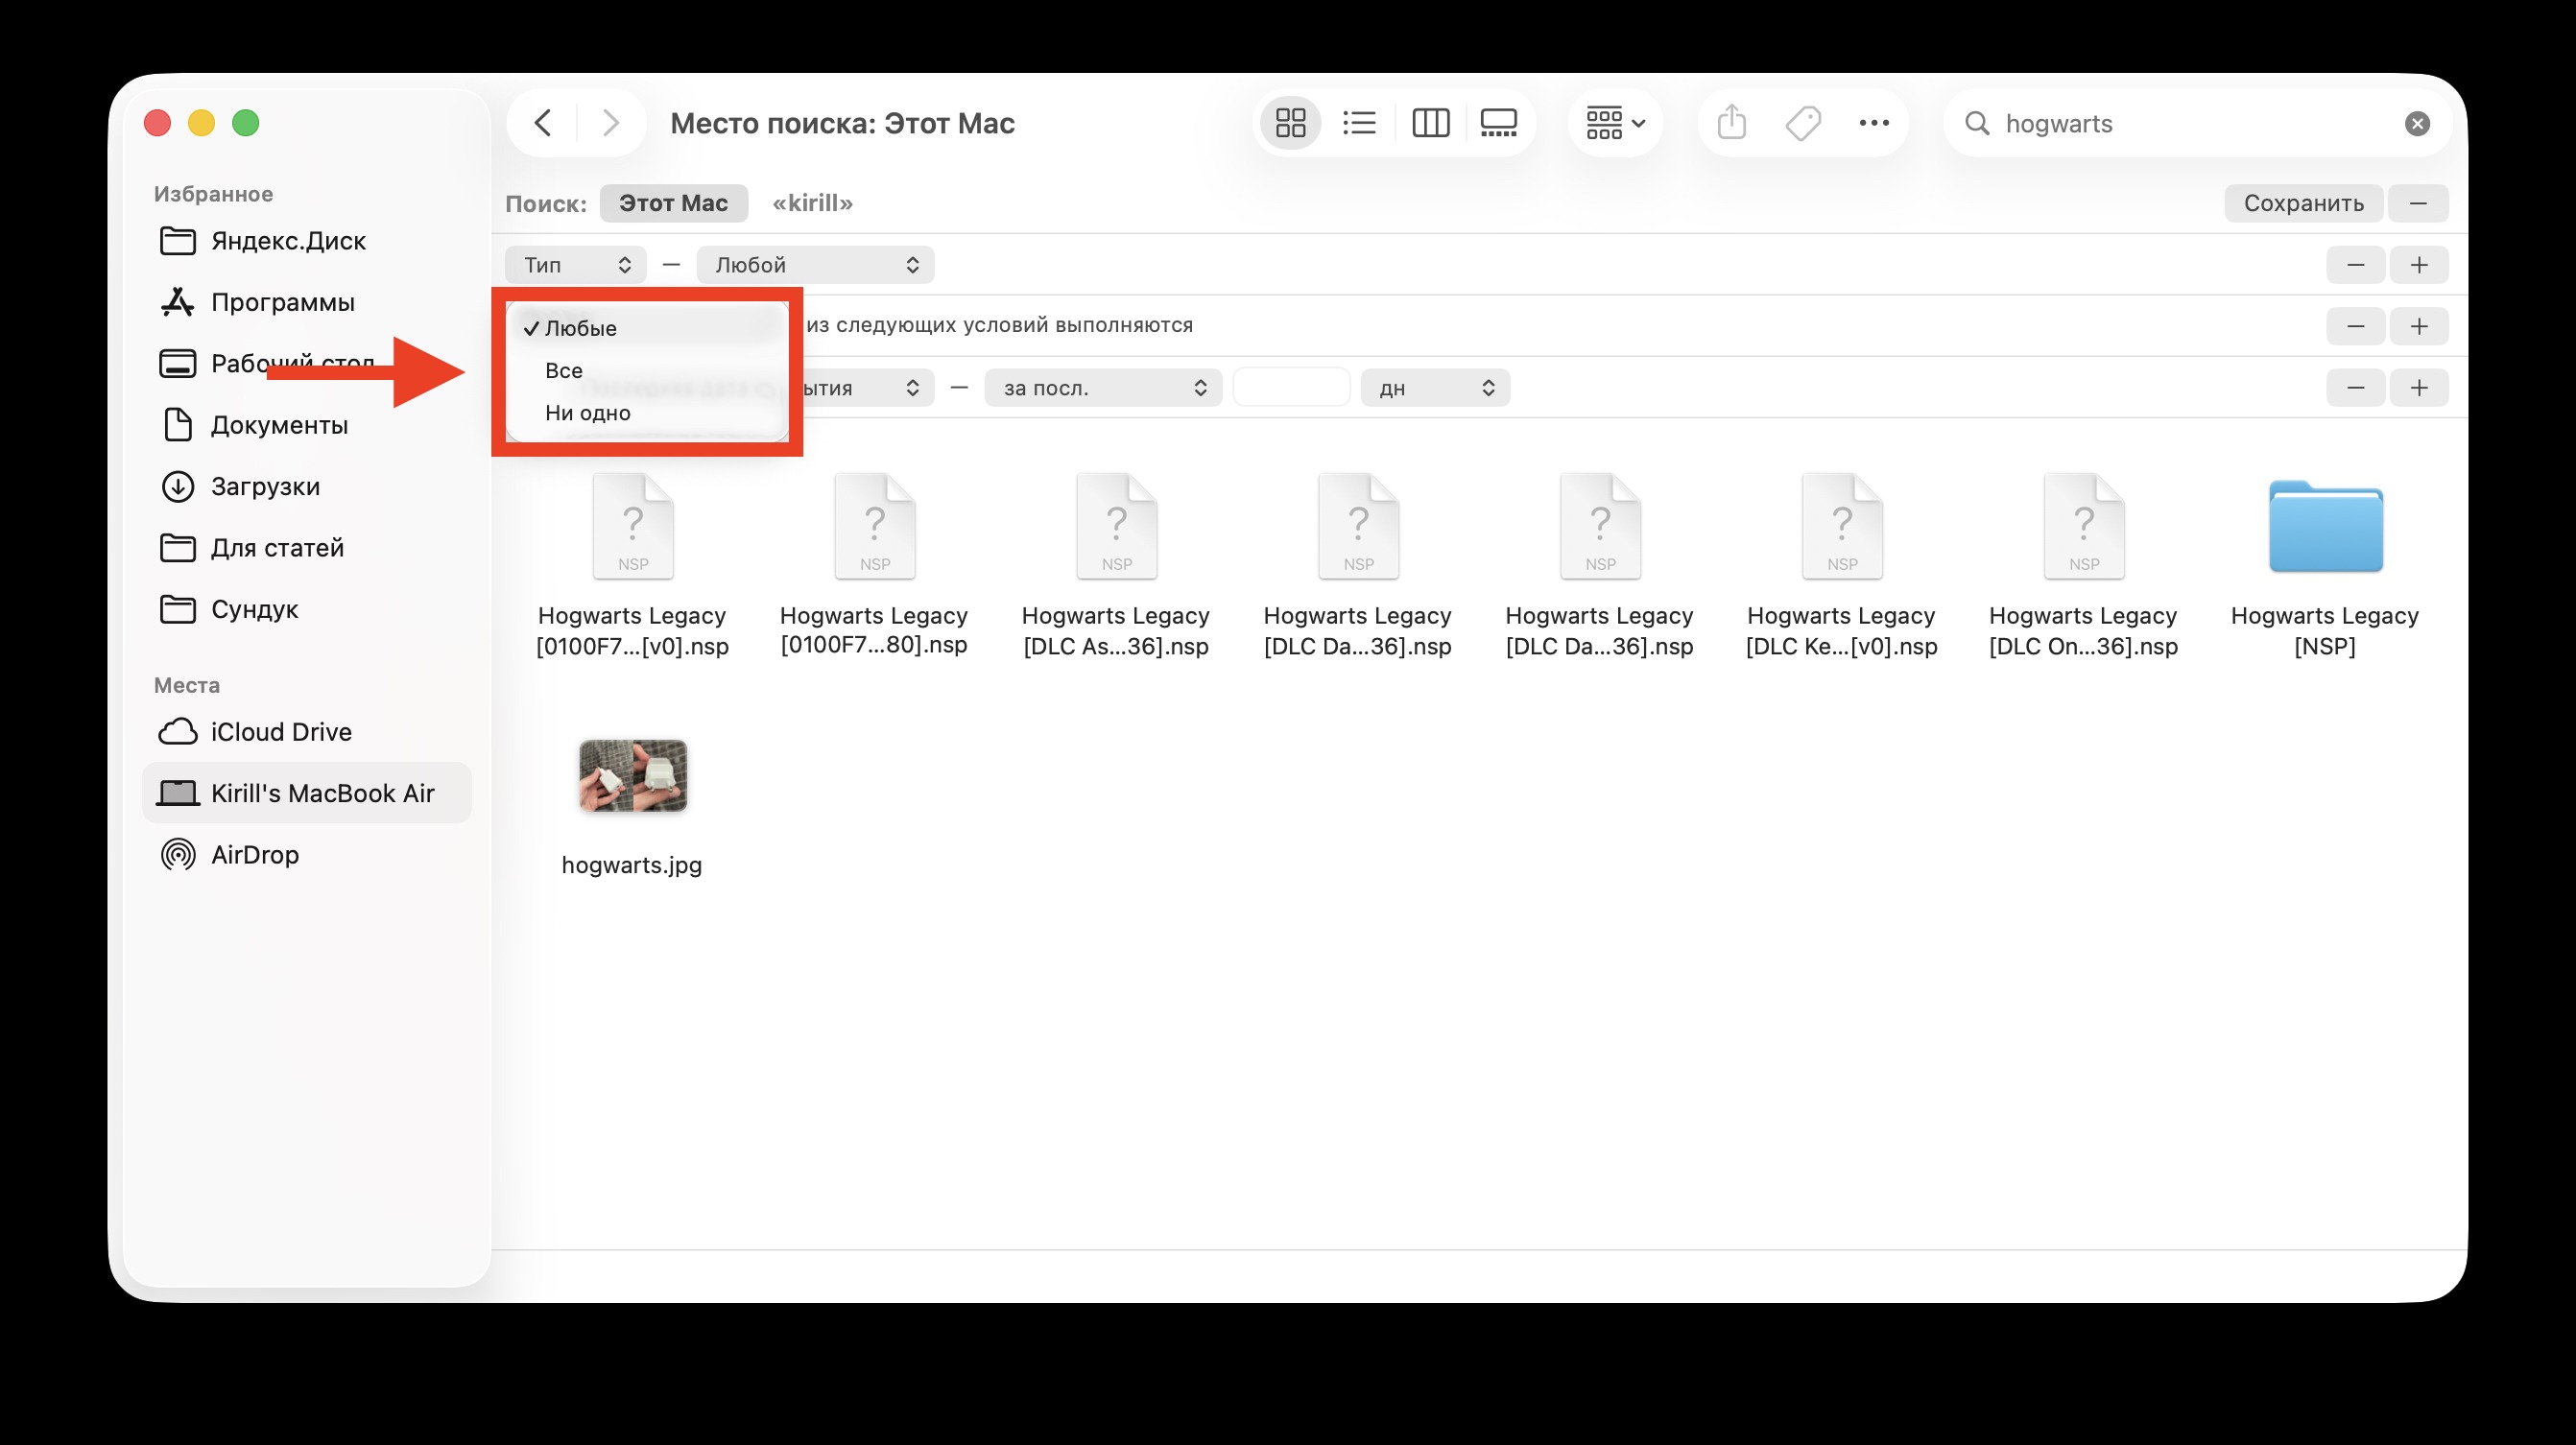Image resolution: width=2576 pixels, height=1445 pixels.
Task: Click the days number input field
Action: tap(1290, 388)
